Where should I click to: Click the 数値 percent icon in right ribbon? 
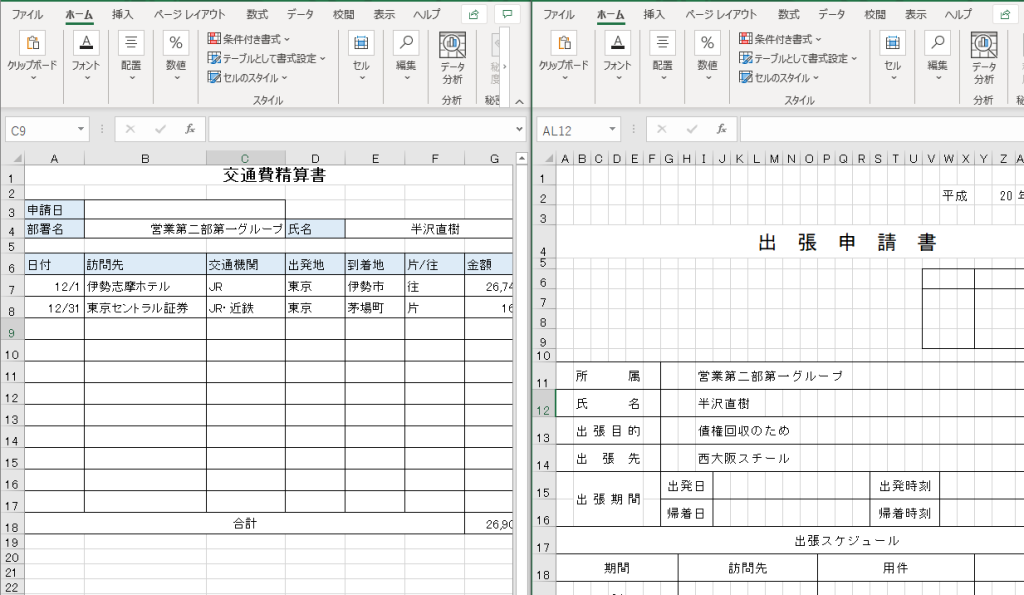[x=708, y=43]
